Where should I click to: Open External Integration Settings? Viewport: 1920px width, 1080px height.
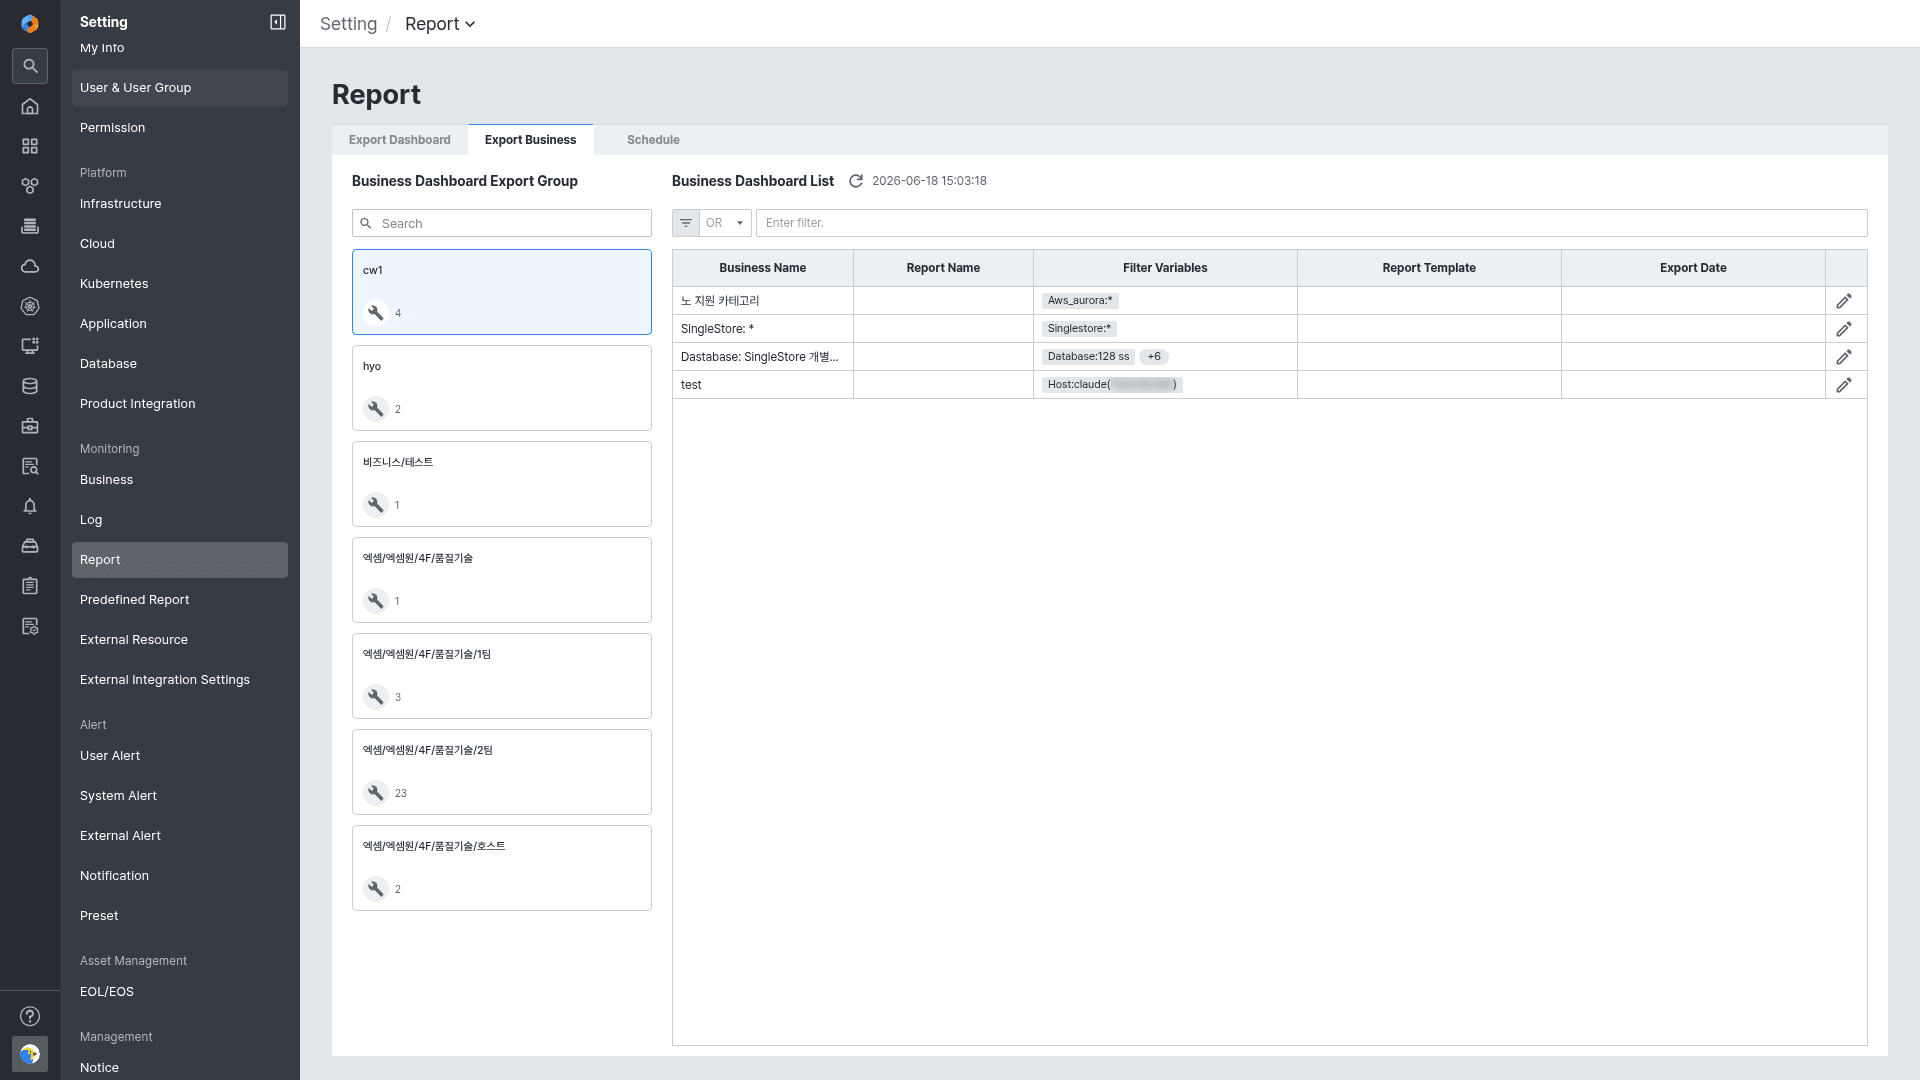point(180,680)
